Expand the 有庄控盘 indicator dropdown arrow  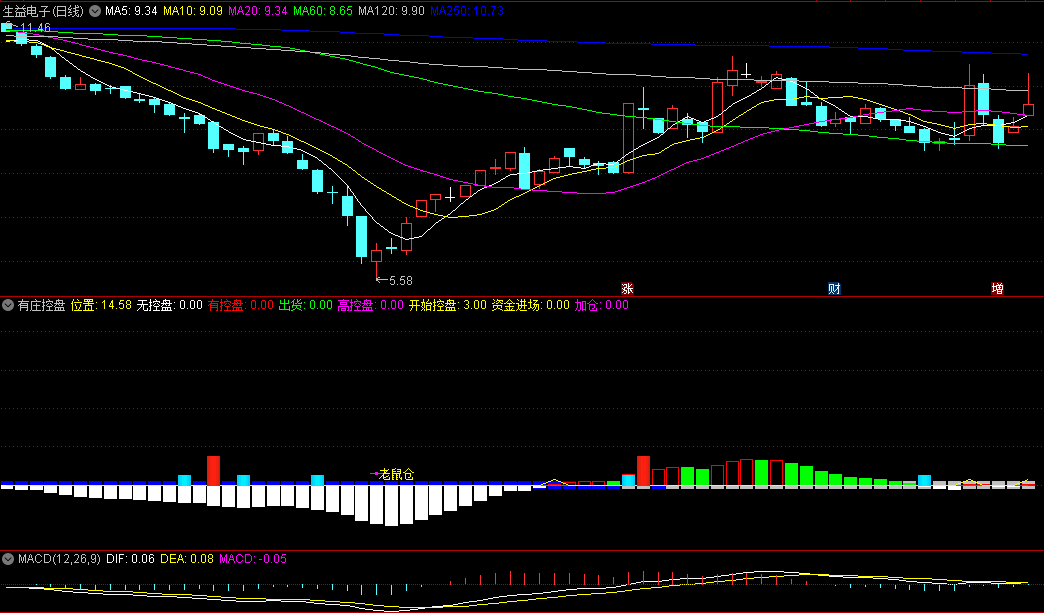pyautogui.click(x=8, y=306)
